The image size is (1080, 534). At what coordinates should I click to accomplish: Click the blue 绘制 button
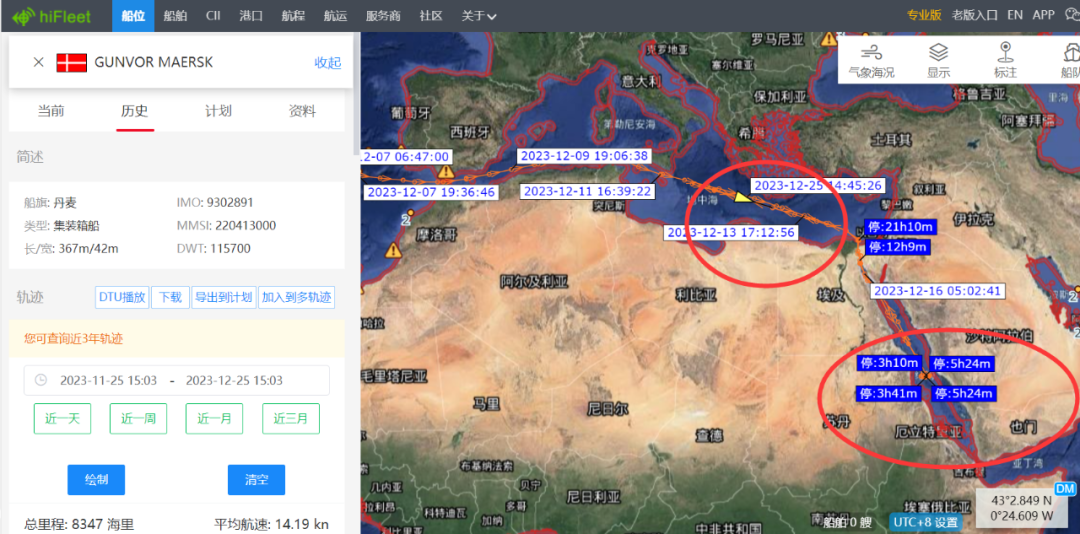point(96,480)
